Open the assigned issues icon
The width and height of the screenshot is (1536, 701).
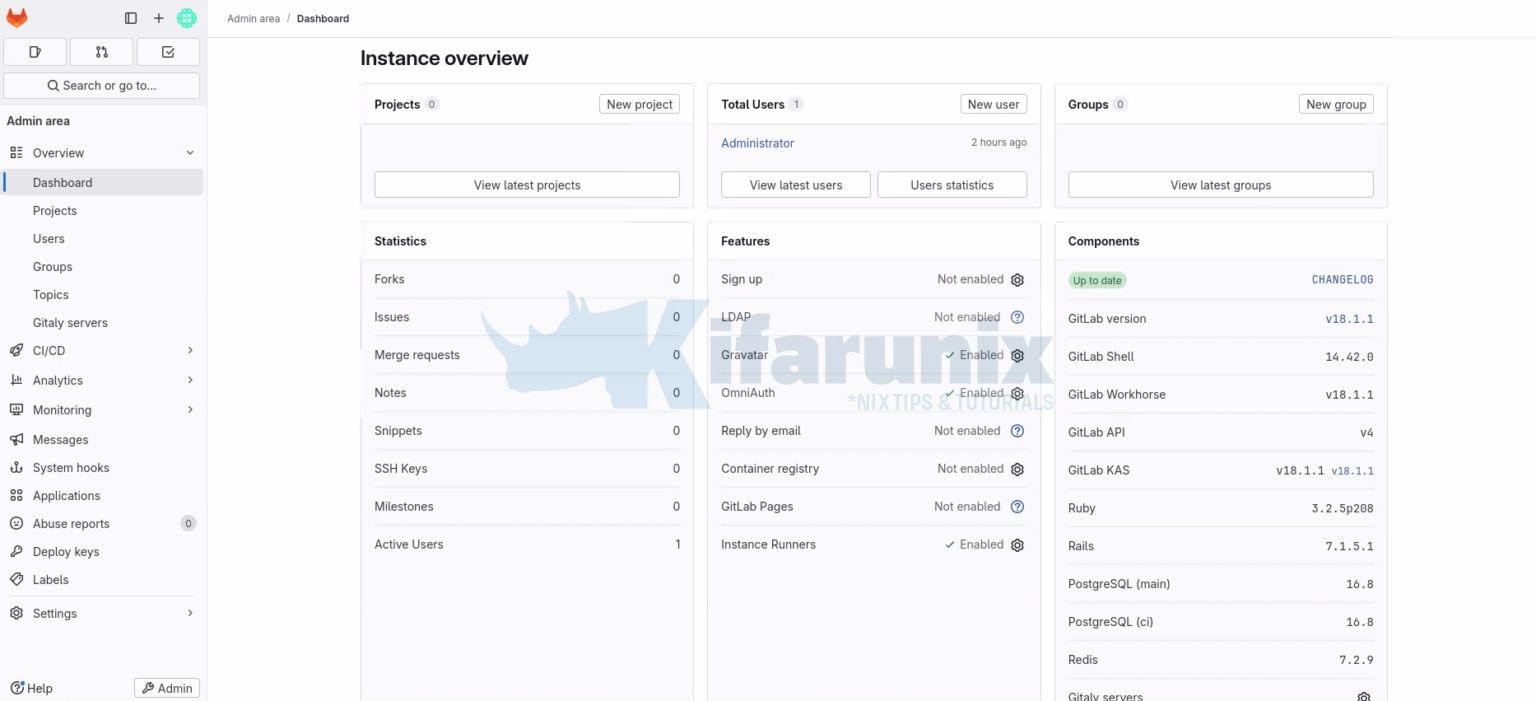(35, 51)
